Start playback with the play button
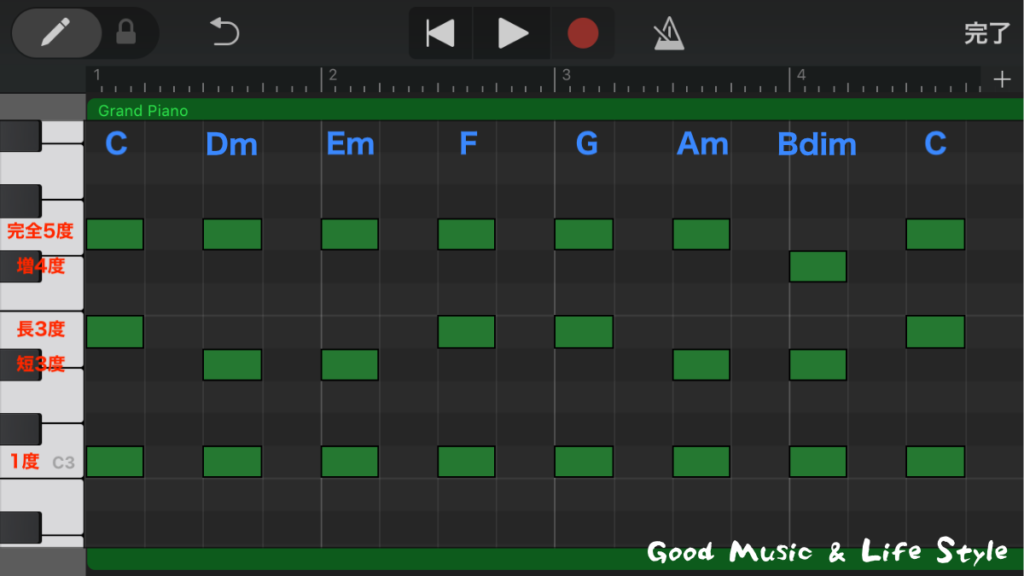1024x576 pixels. pyautogui.click(x=511, y=33)
